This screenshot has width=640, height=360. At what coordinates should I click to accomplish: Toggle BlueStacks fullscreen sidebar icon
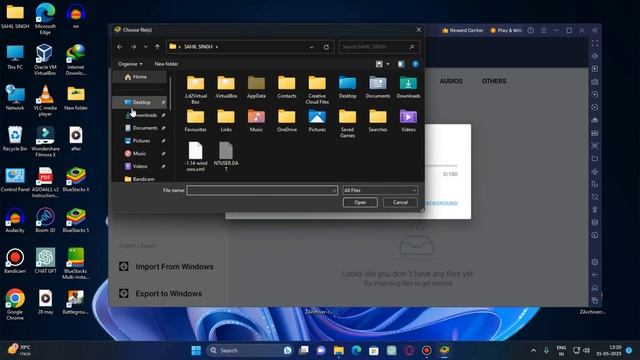595,43
